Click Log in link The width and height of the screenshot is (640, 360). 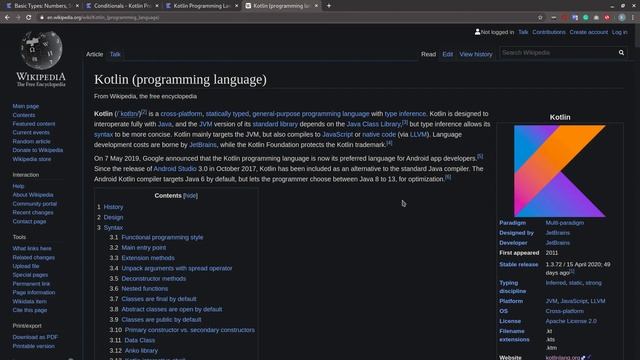pos(619,32)
